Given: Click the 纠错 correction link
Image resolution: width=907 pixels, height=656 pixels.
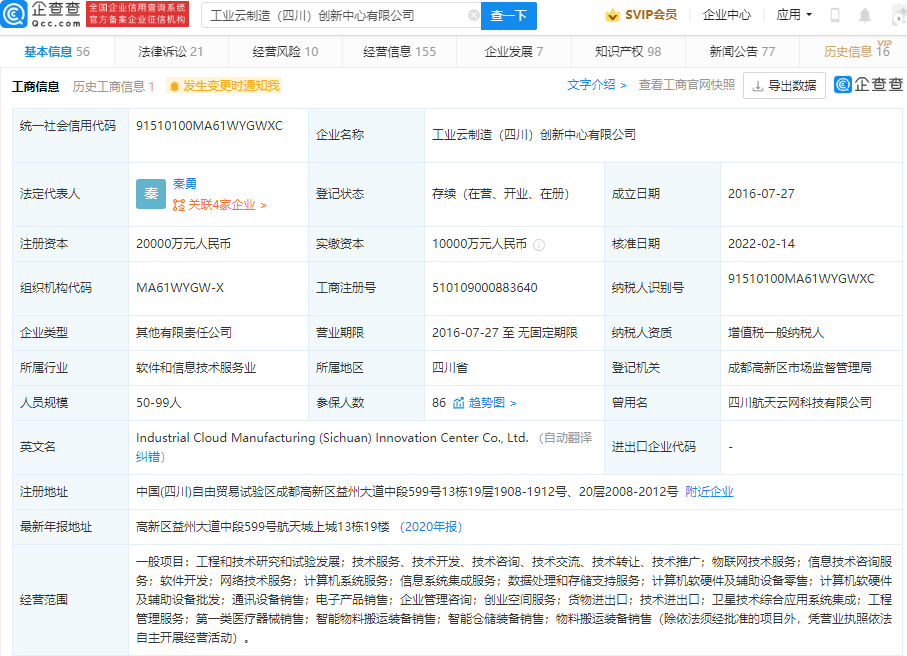Looking at the screenshot, I should pyautogui.click(x=148, y=457).
